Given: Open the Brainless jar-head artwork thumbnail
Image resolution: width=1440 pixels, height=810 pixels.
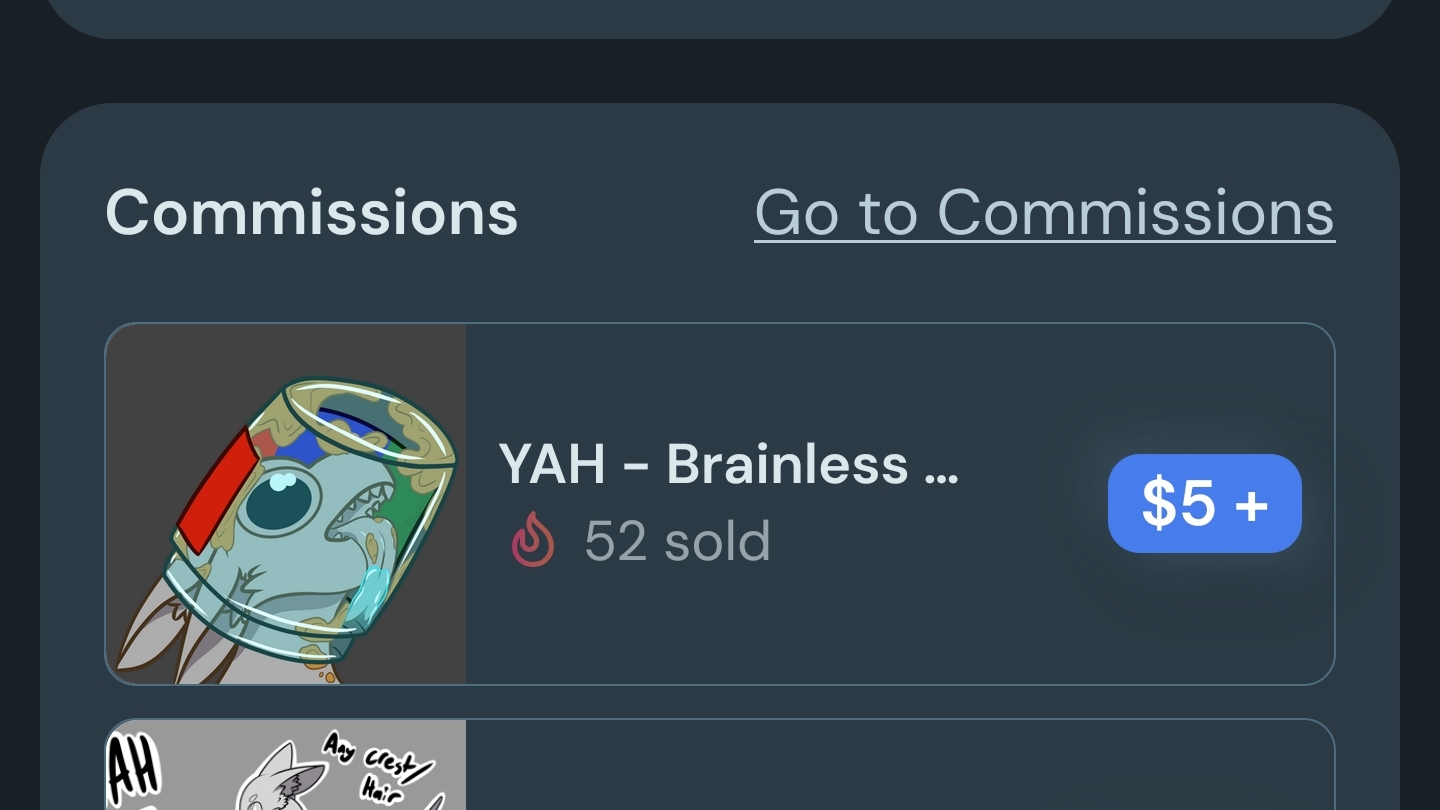Looking at the screenshot, I should 286,503.
